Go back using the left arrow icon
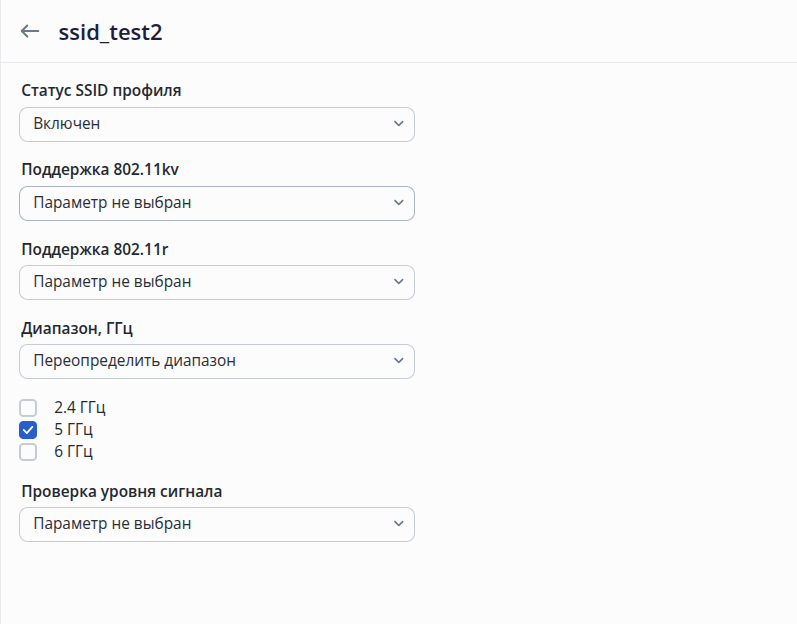 [x=29, y=32]
